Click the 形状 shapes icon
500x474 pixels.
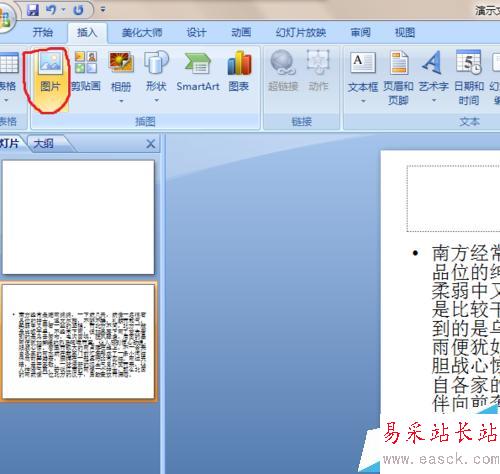tap(156, 62)
